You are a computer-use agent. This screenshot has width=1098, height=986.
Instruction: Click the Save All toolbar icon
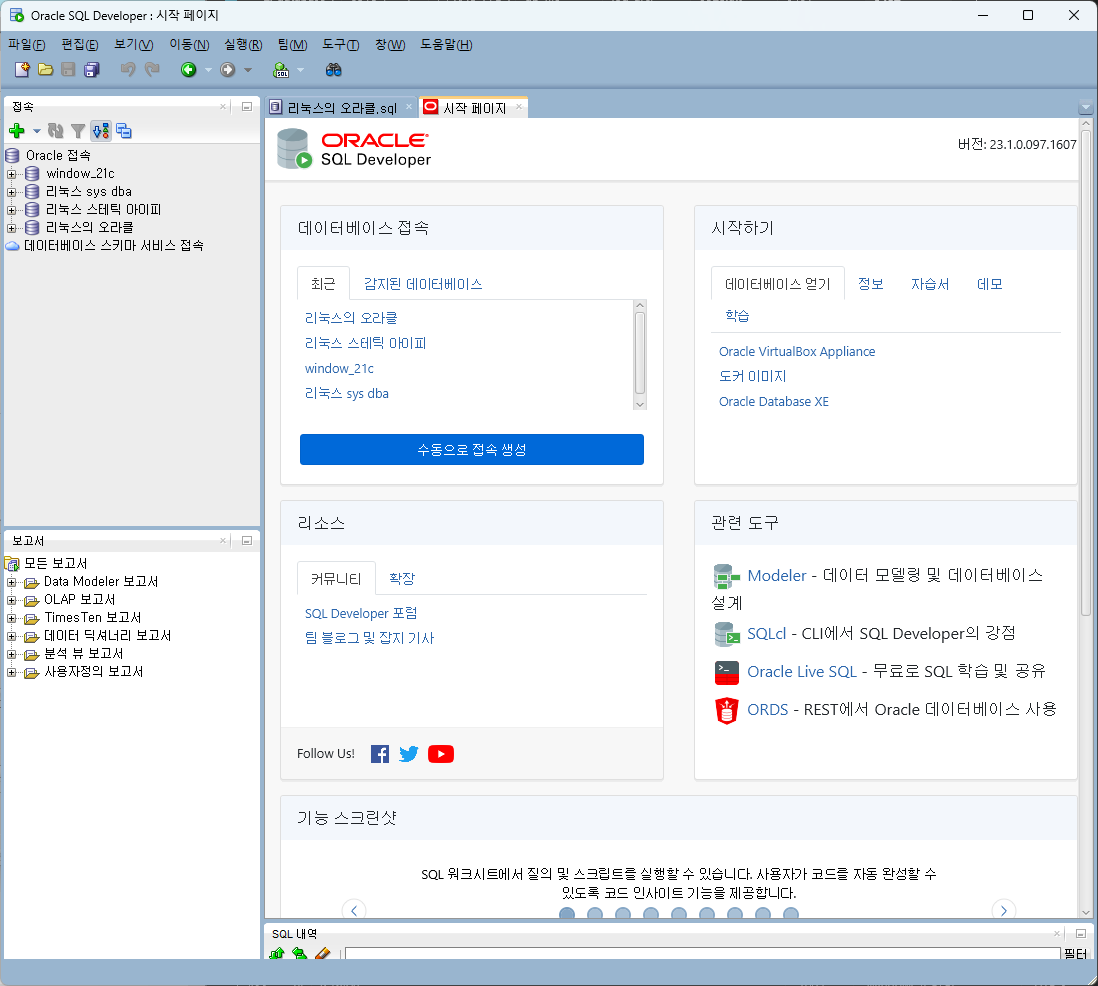pos(92,69)
